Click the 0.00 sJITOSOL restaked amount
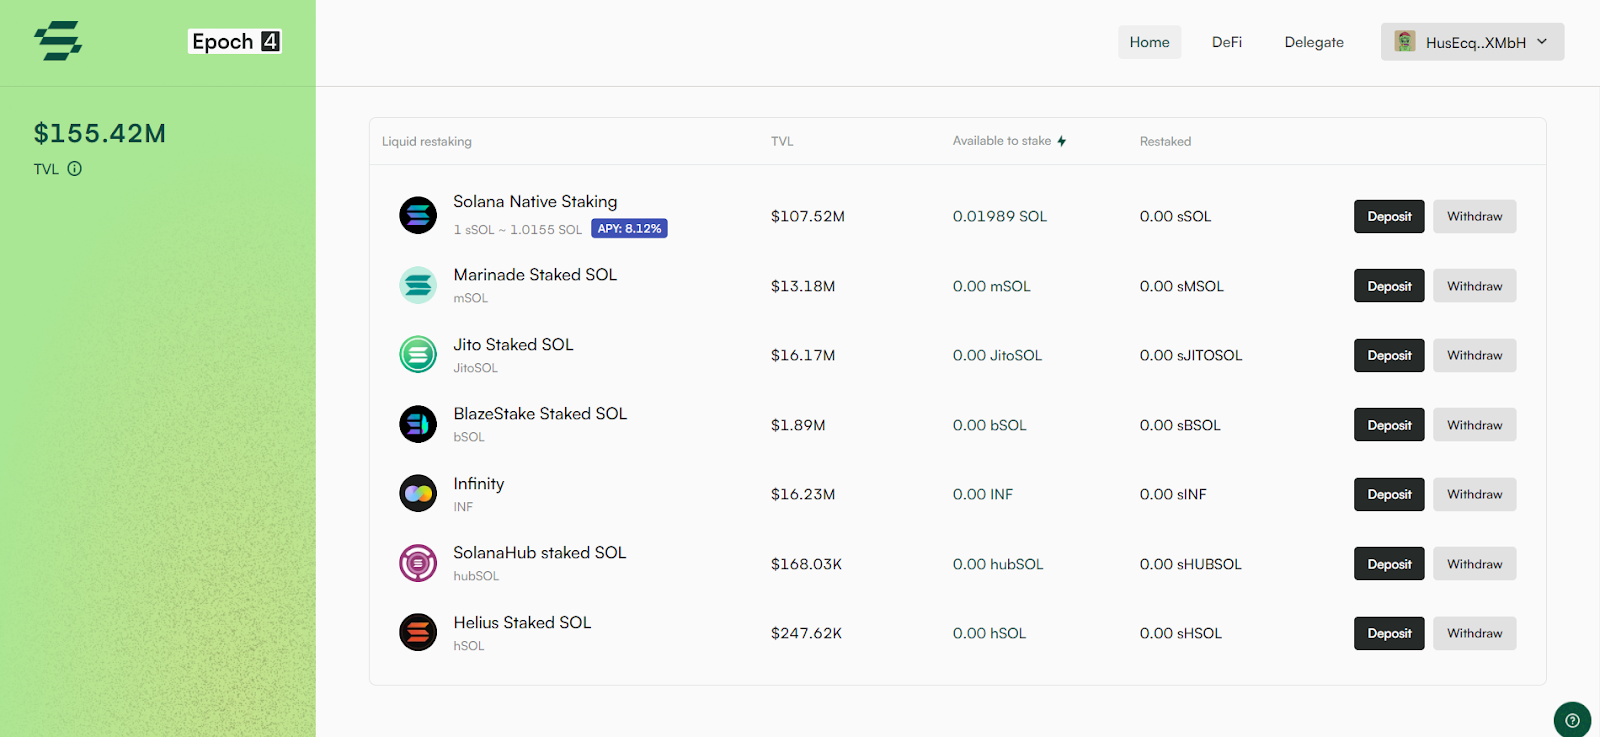Viewport: 1600px width, 737px height. point(1191,355)
